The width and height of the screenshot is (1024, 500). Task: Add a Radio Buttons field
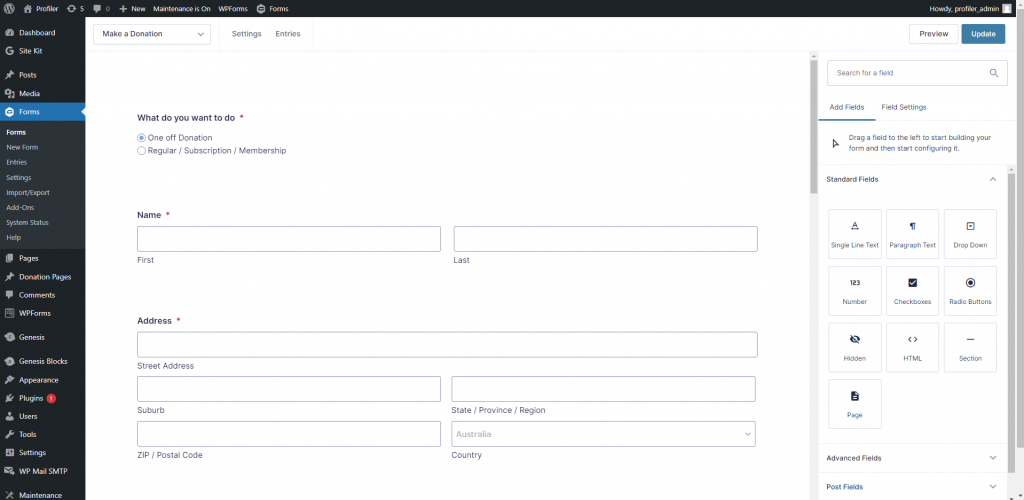click(x=970, y=291)
